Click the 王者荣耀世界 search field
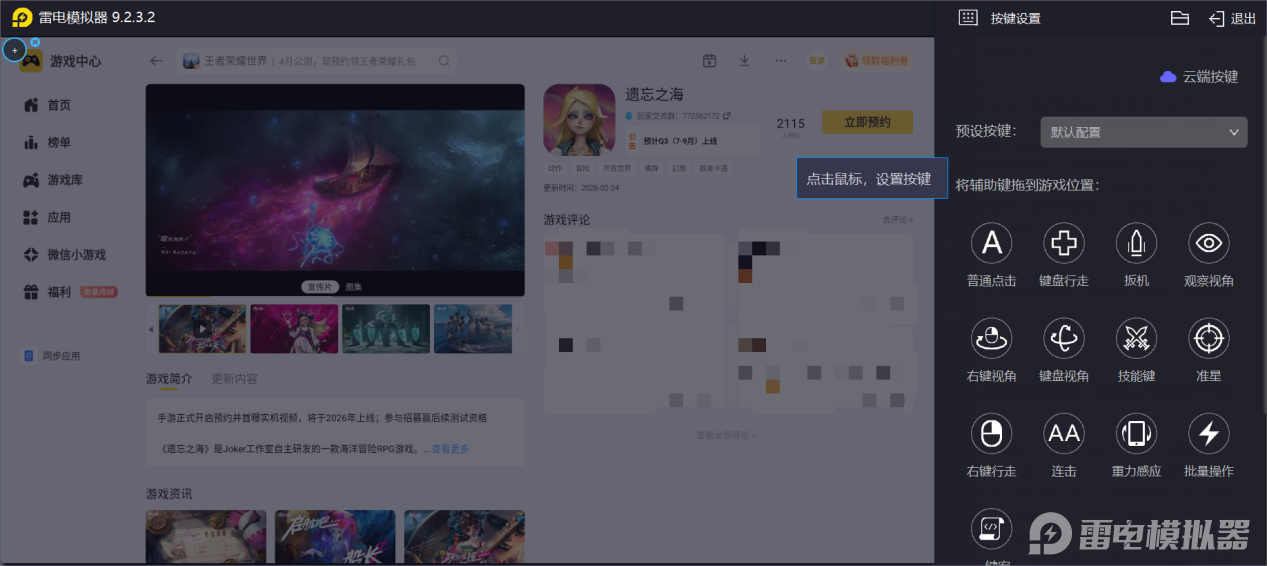This screenshot has height=566, width=1267. point(316,61)
